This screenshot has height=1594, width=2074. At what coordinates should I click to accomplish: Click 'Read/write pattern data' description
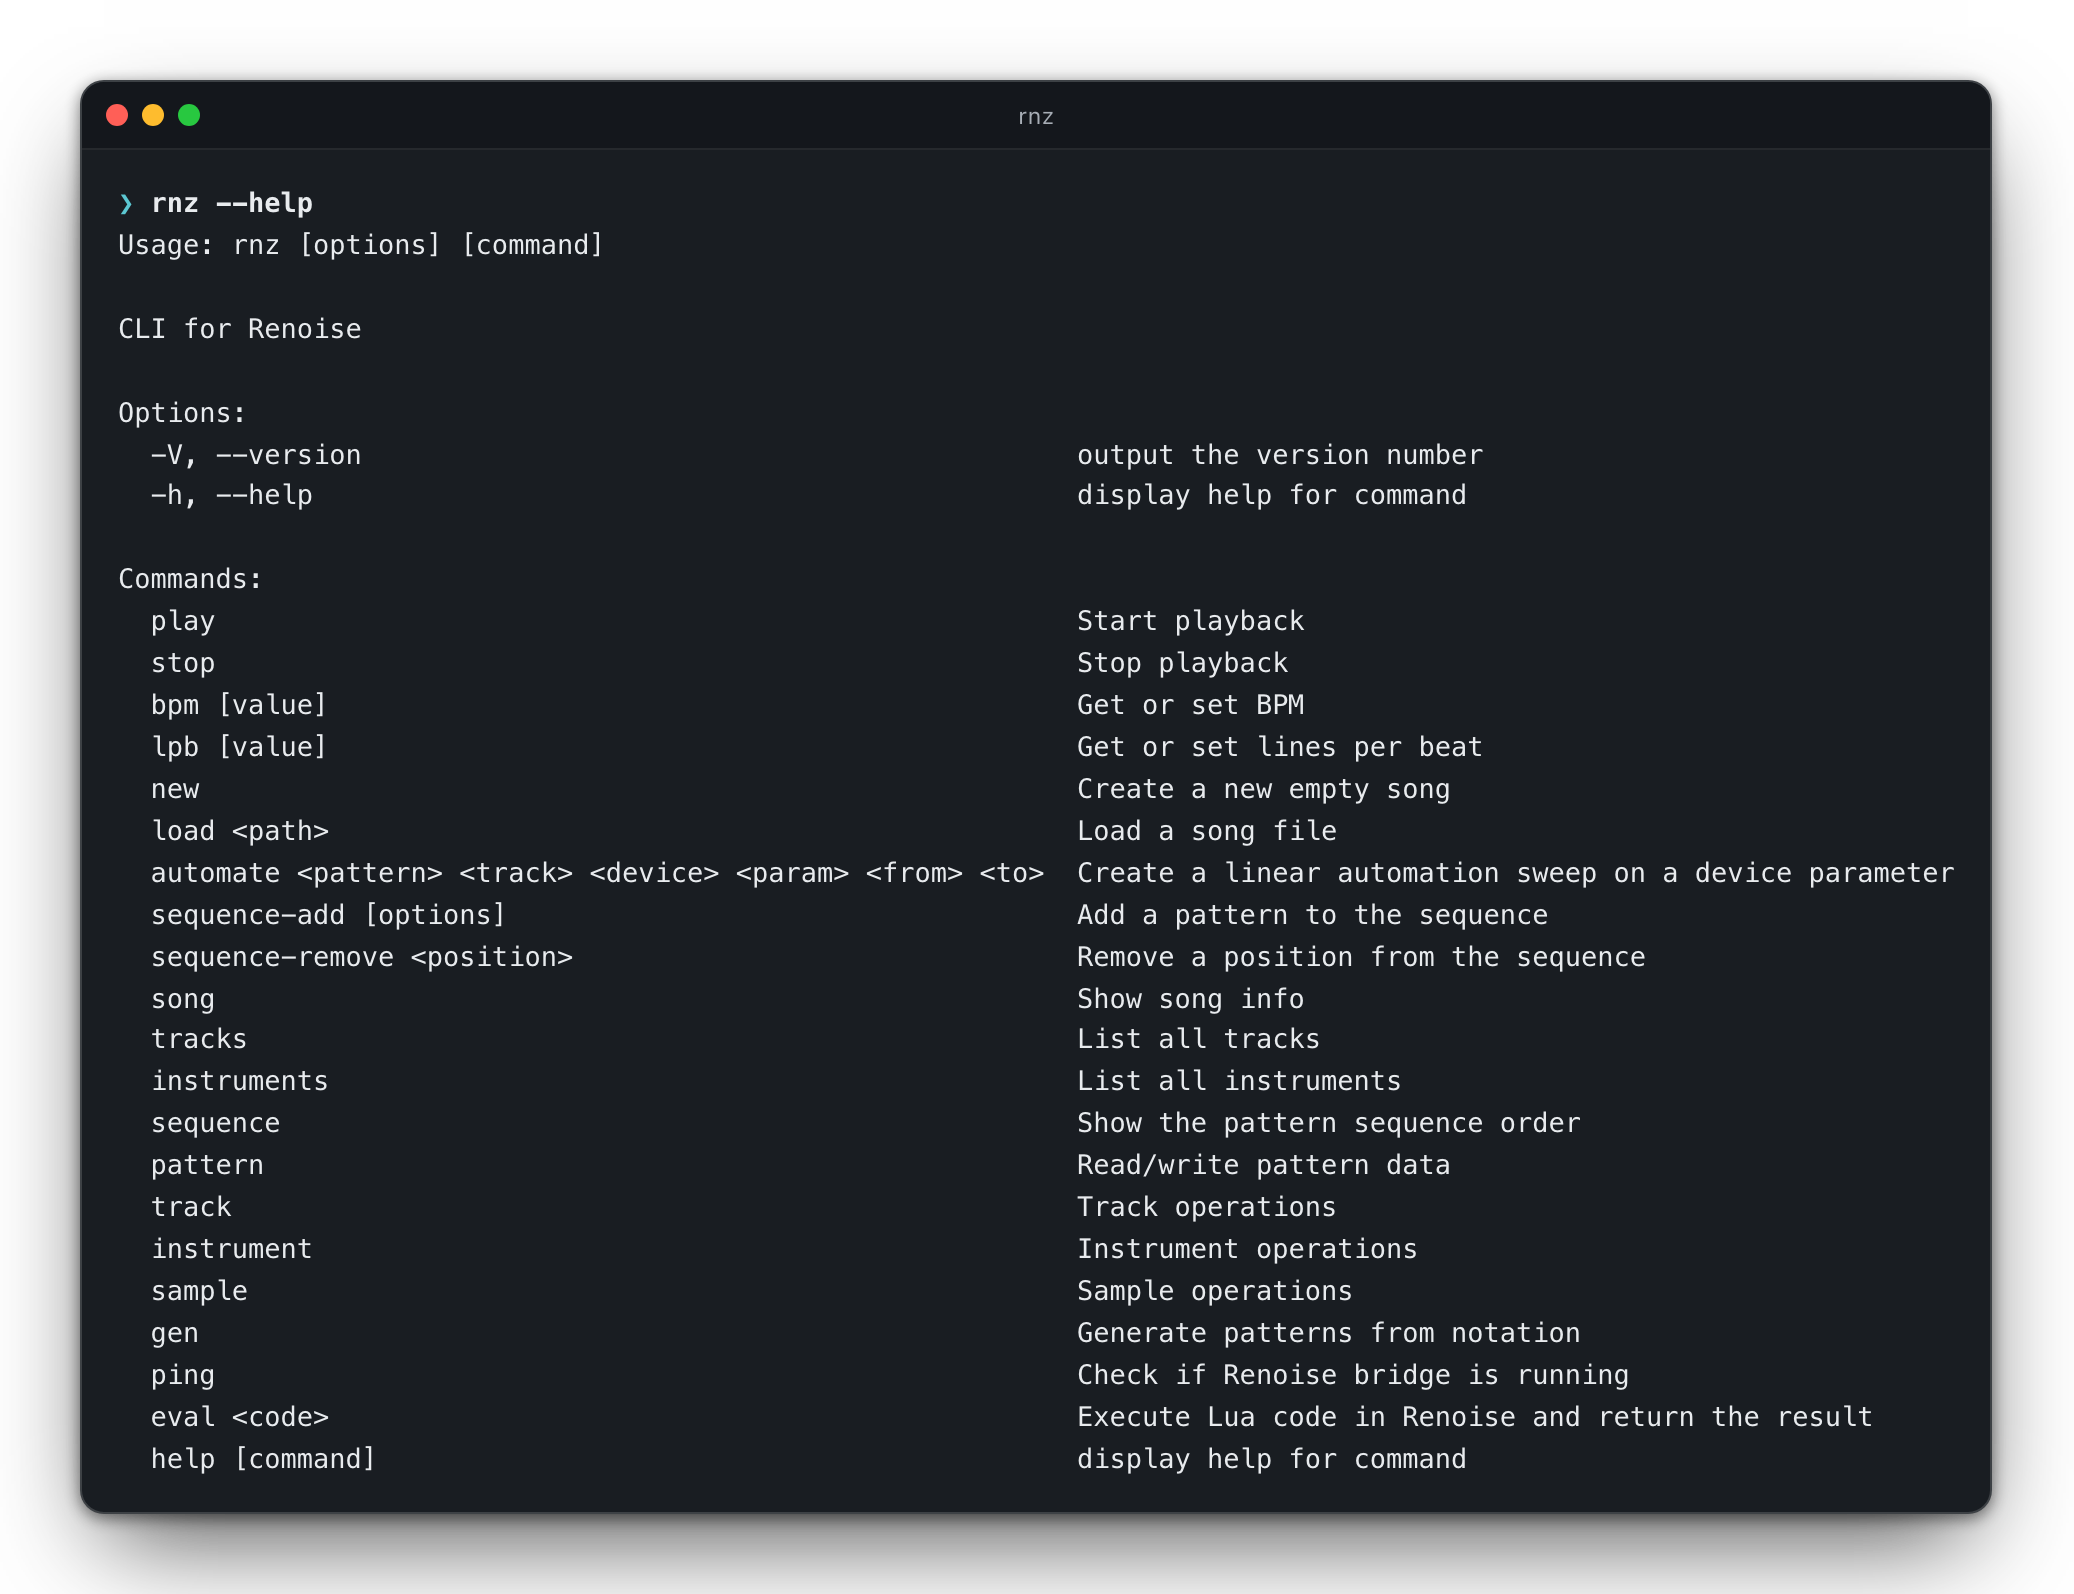coord(1264,1165)
